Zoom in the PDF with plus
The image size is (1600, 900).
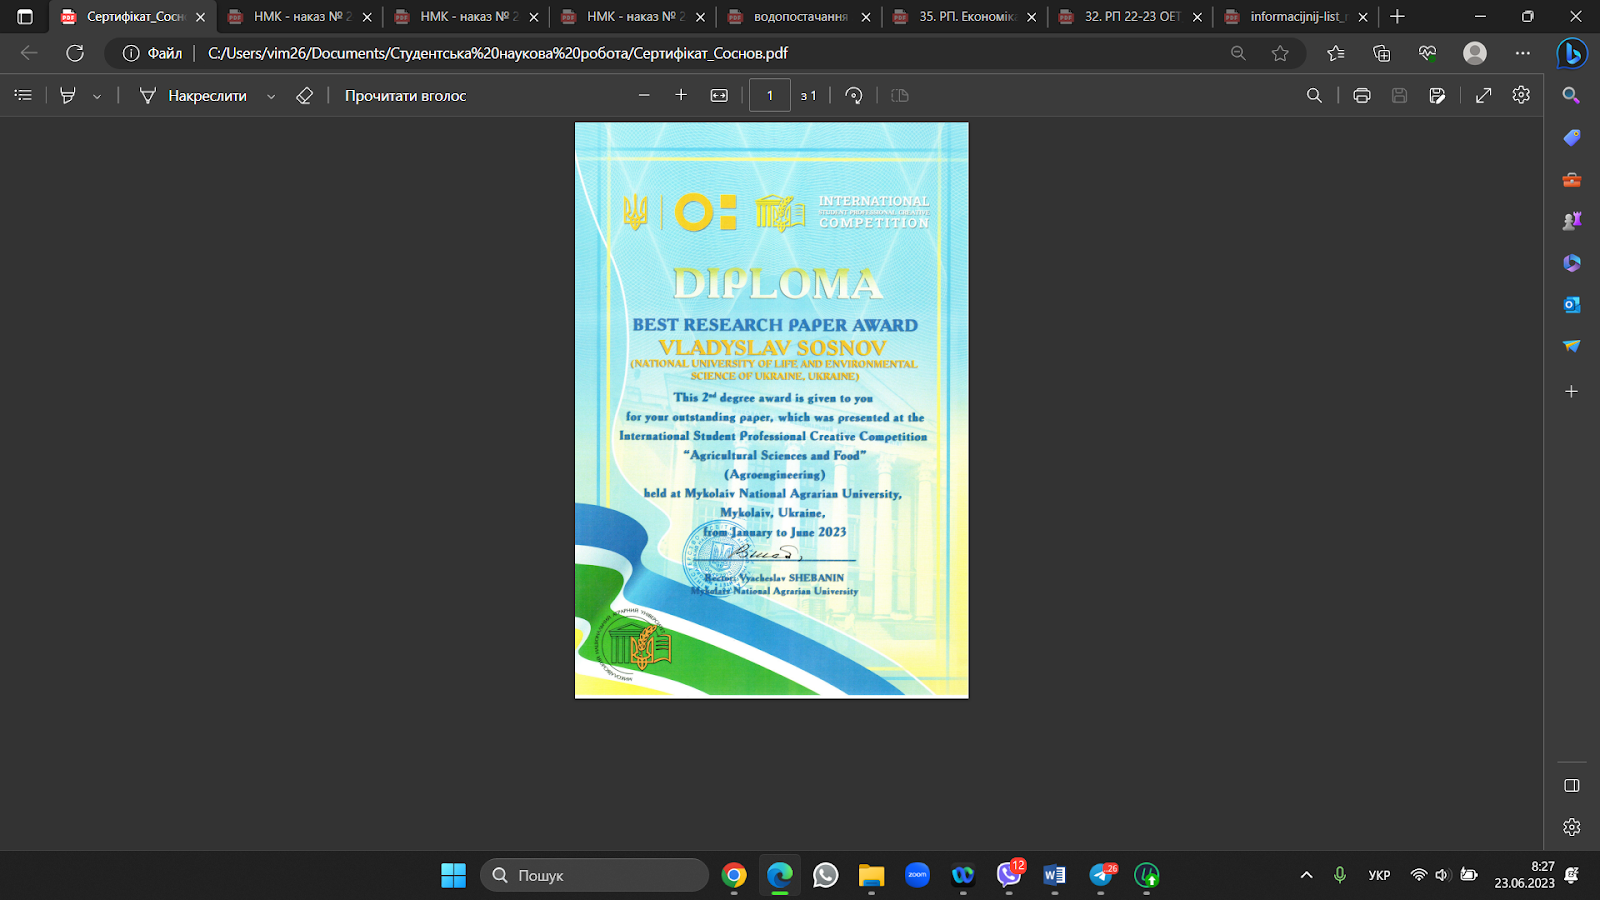tap(681, 95)
